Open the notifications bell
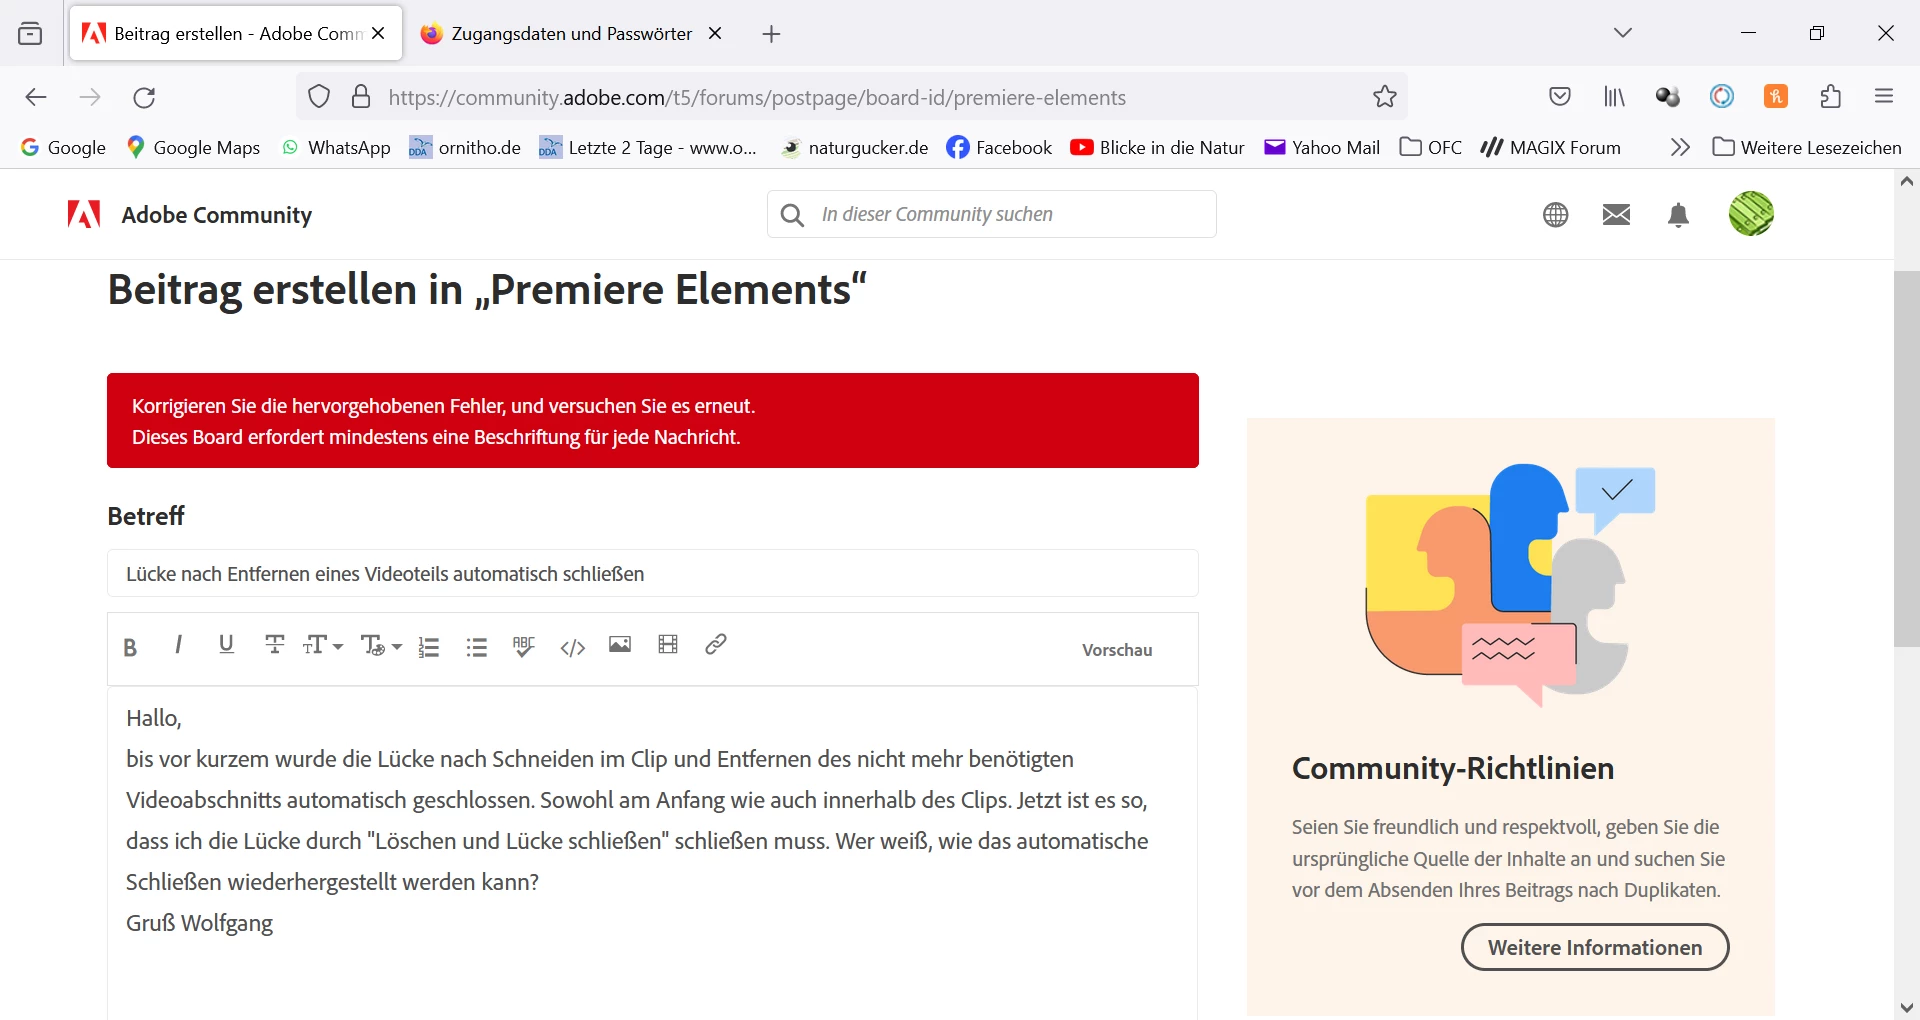Screen dimensions: 1920x1020 click(x=1679, y=215)
